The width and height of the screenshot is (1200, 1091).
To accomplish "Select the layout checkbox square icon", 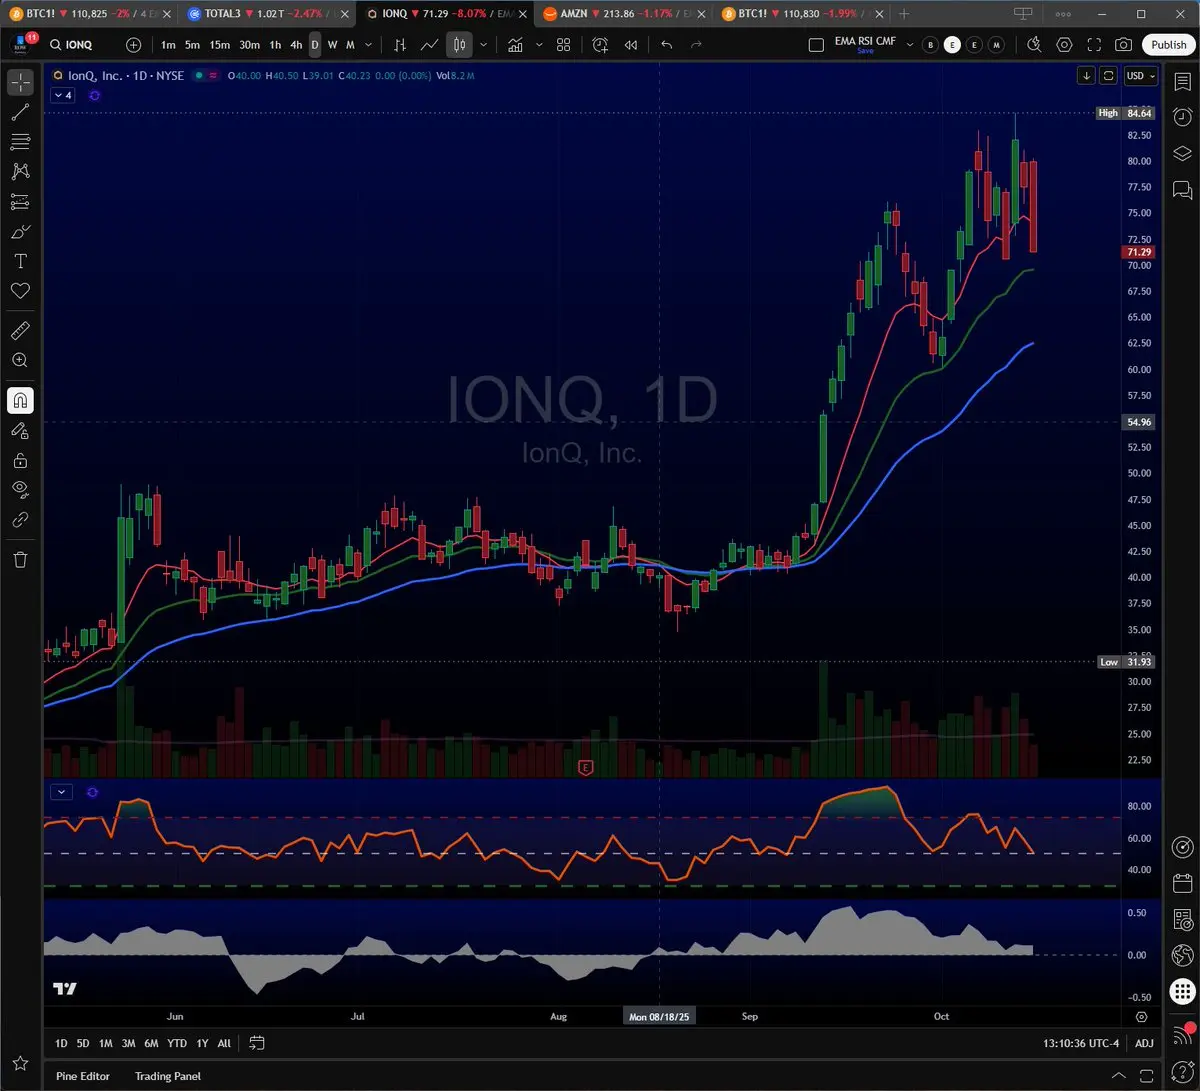I will pos(816,45).
